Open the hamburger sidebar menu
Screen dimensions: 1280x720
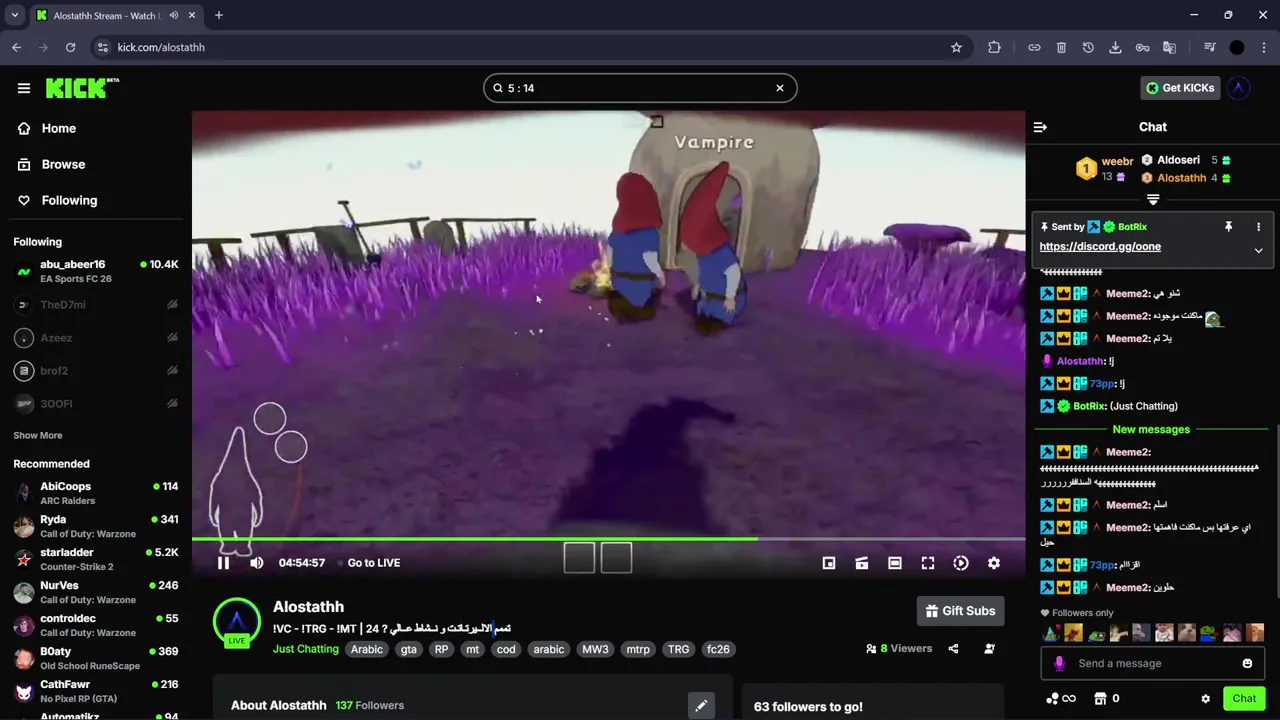pos(24,88)
